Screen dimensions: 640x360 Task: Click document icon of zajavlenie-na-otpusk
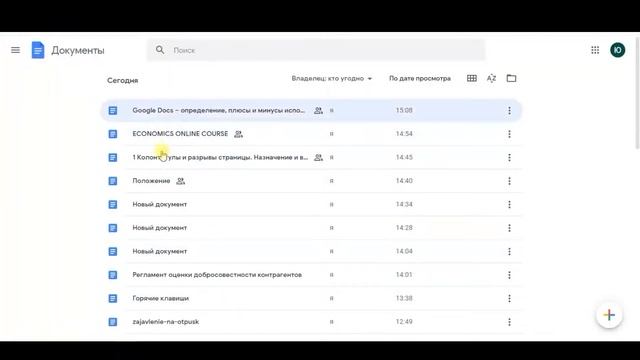(113, 322)
